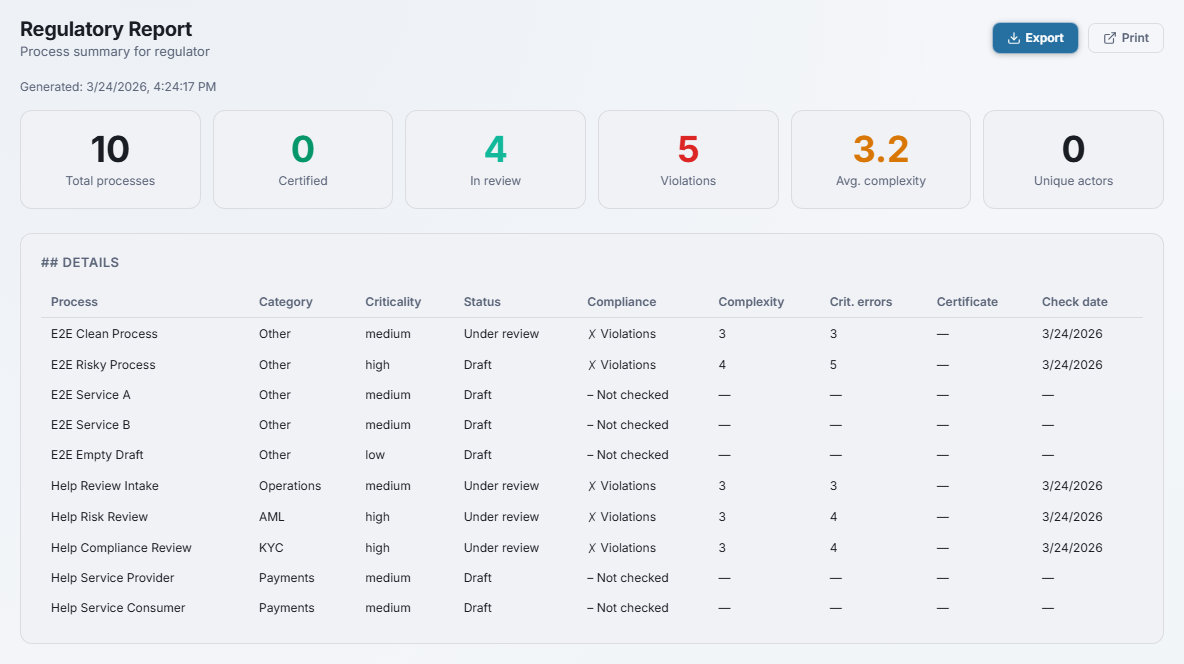Click the download icon in Export

(1013, 38)
